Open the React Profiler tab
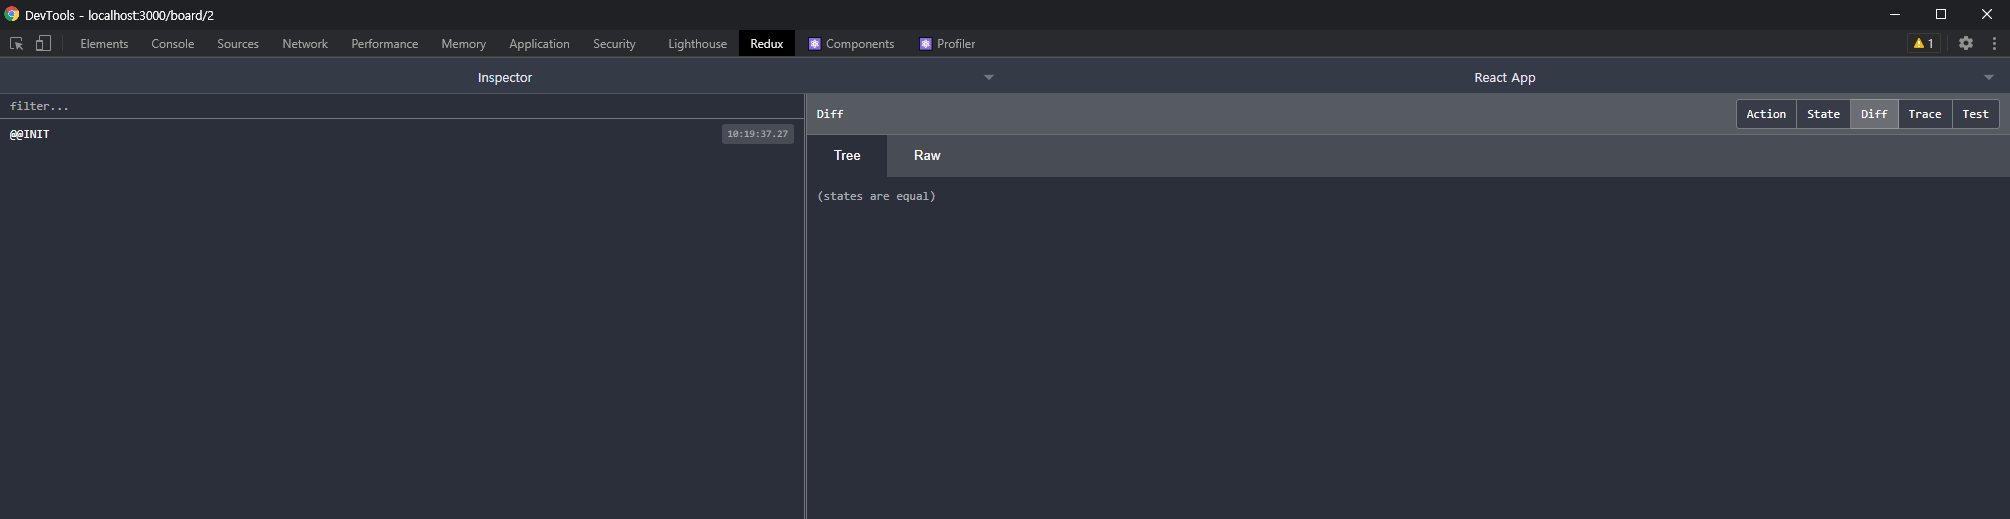The width and height of the screenshot is (2010, 519). coord(948,43)
